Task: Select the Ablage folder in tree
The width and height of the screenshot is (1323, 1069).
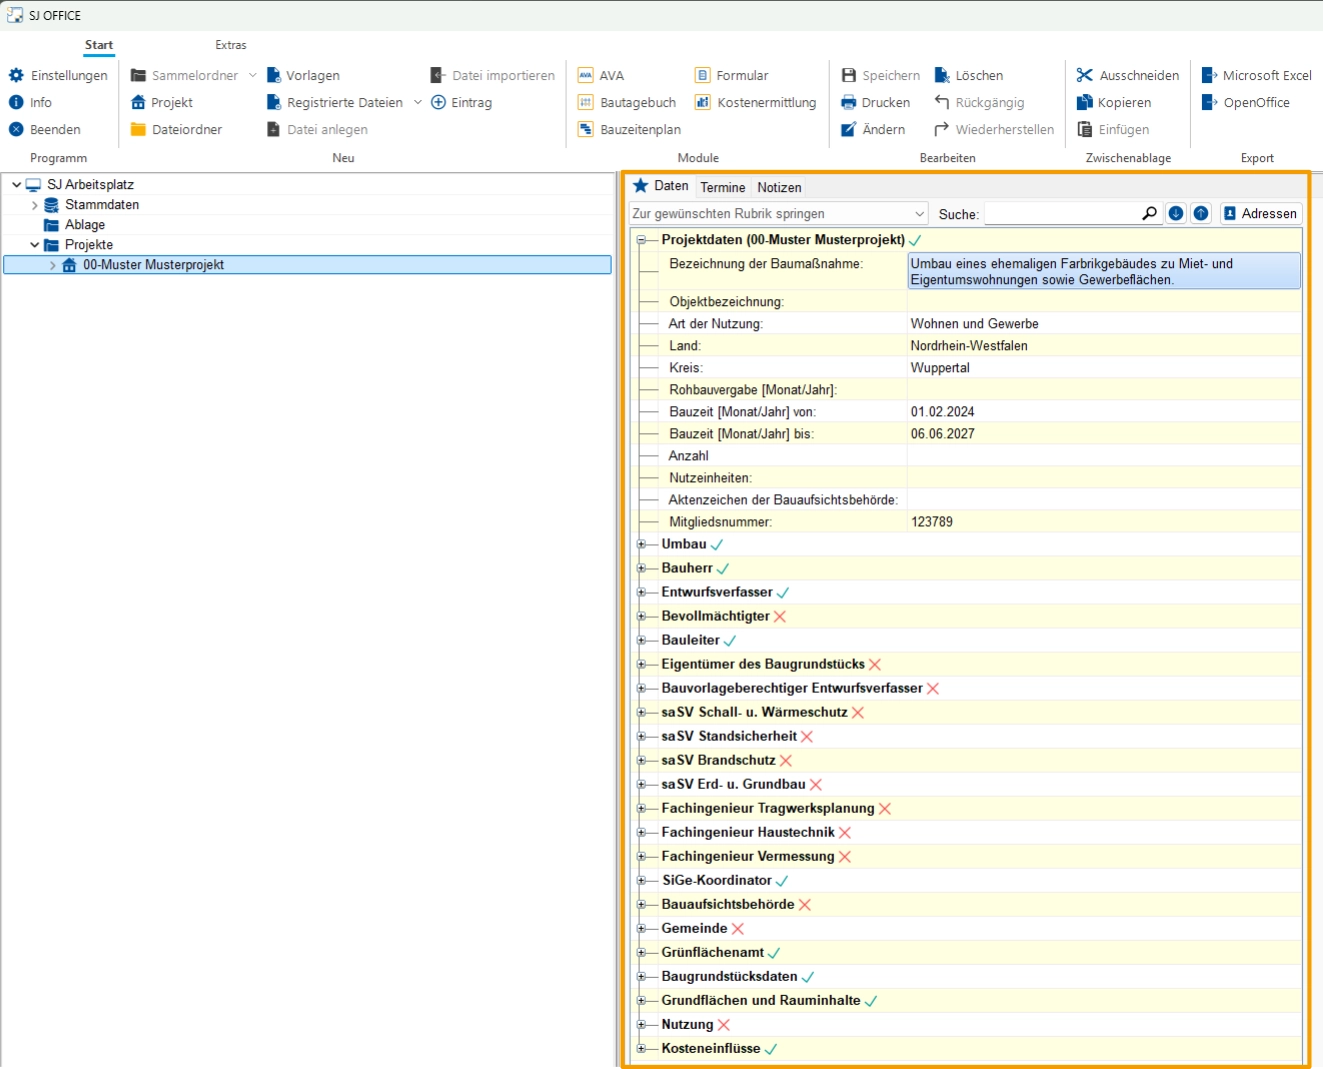Action: (x=84, y=225)
